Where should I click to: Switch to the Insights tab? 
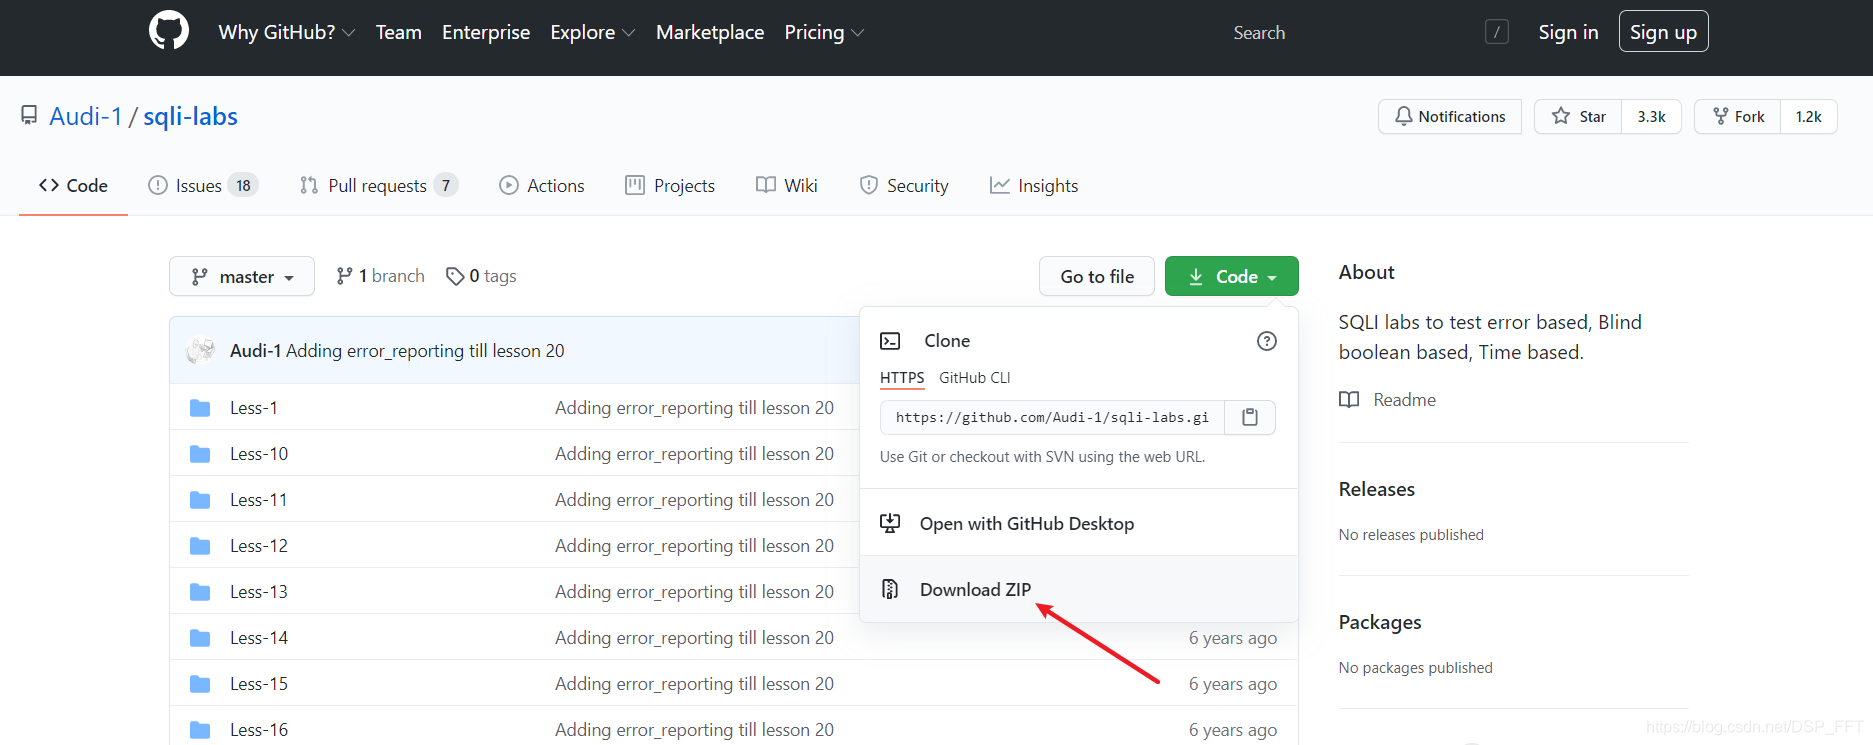(x=1034, y=185)
